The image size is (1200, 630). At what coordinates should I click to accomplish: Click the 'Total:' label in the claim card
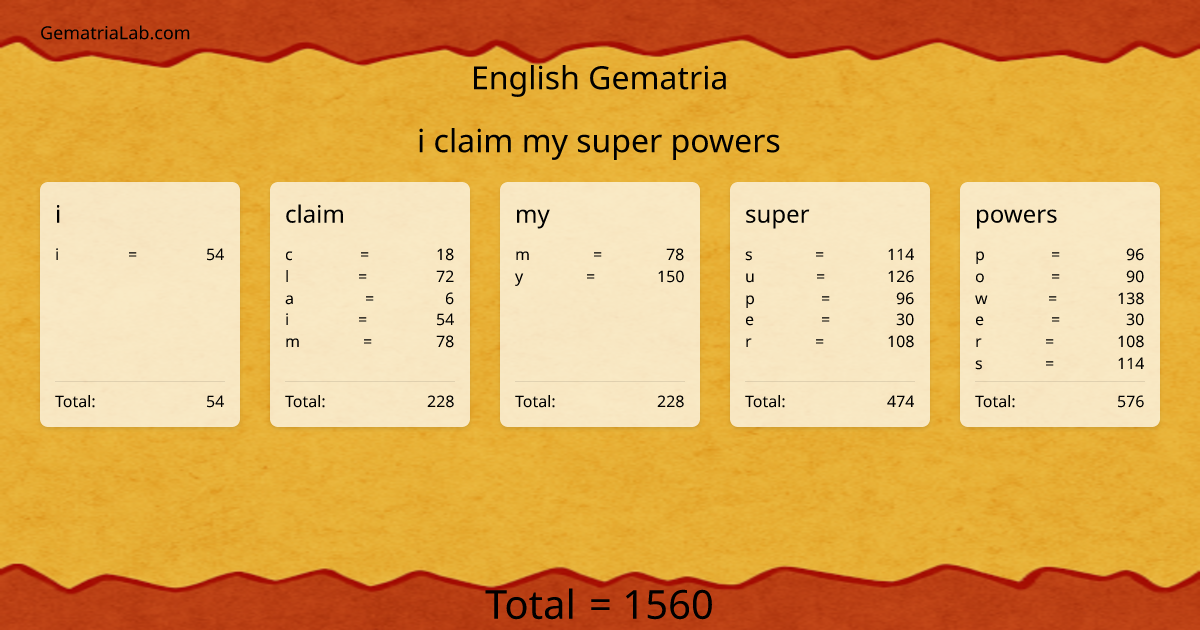305,402
